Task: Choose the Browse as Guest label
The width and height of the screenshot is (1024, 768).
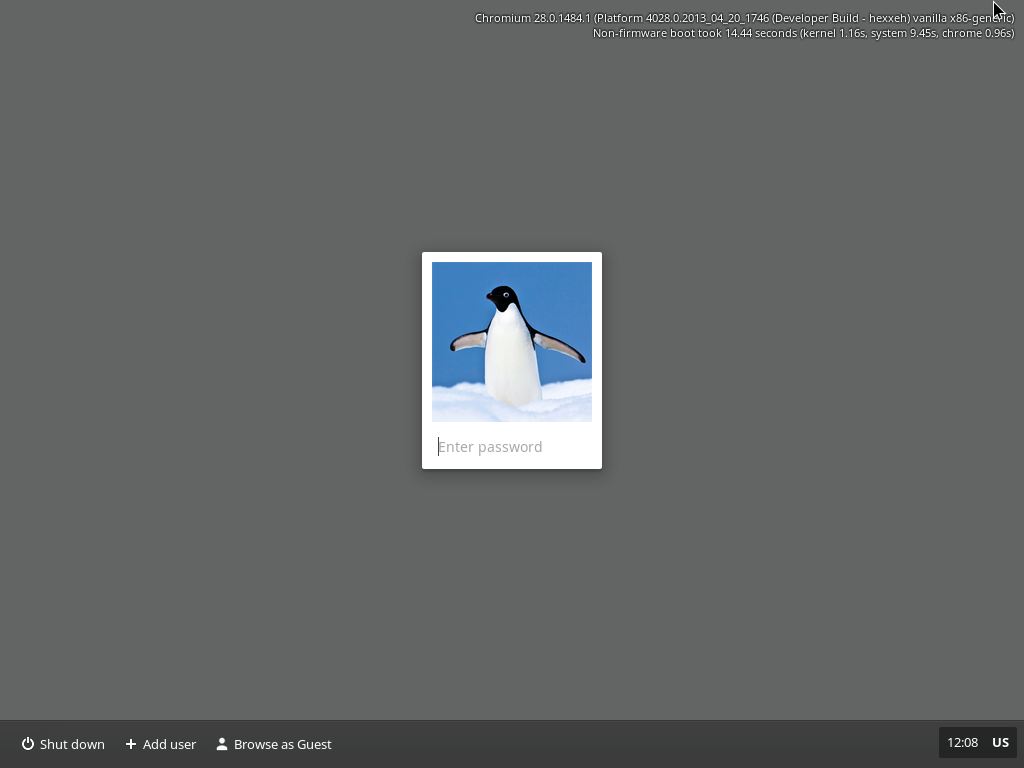Action: click(282, 744)
